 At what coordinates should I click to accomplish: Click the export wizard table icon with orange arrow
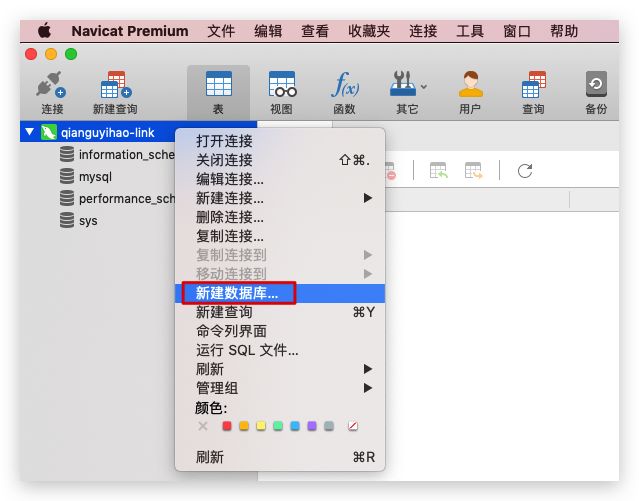click(x=474, y=170)
